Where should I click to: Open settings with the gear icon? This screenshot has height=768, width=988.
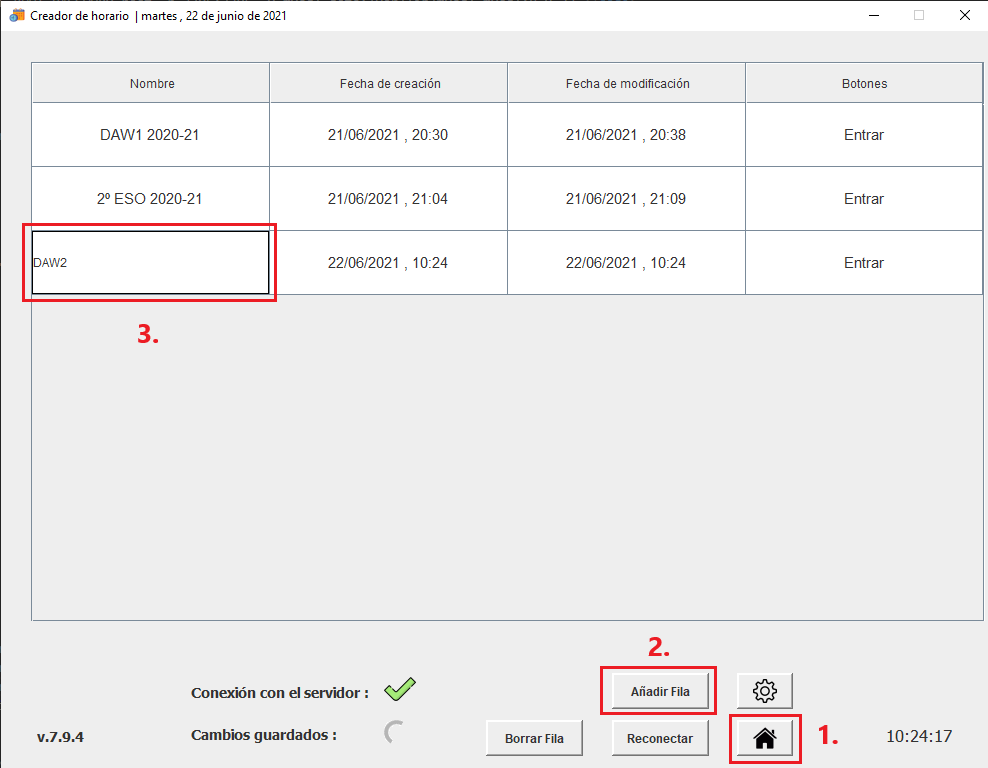click(765, 690)
